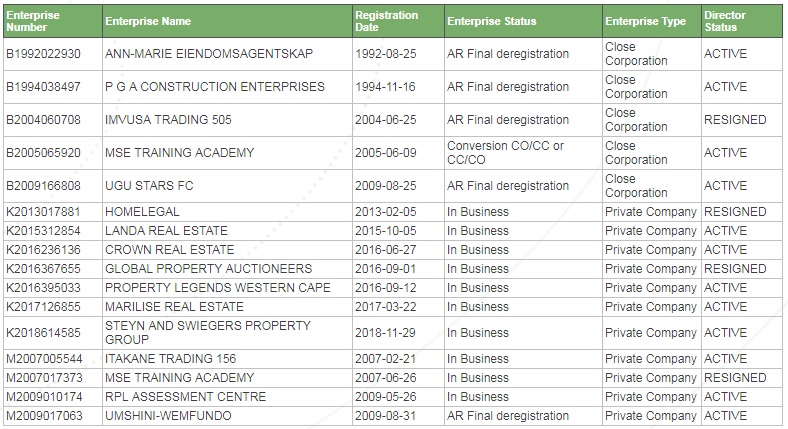
Task: Click CROWN REAL ESTATE entry
Action: pyautogui.click(x=170, y=250)
